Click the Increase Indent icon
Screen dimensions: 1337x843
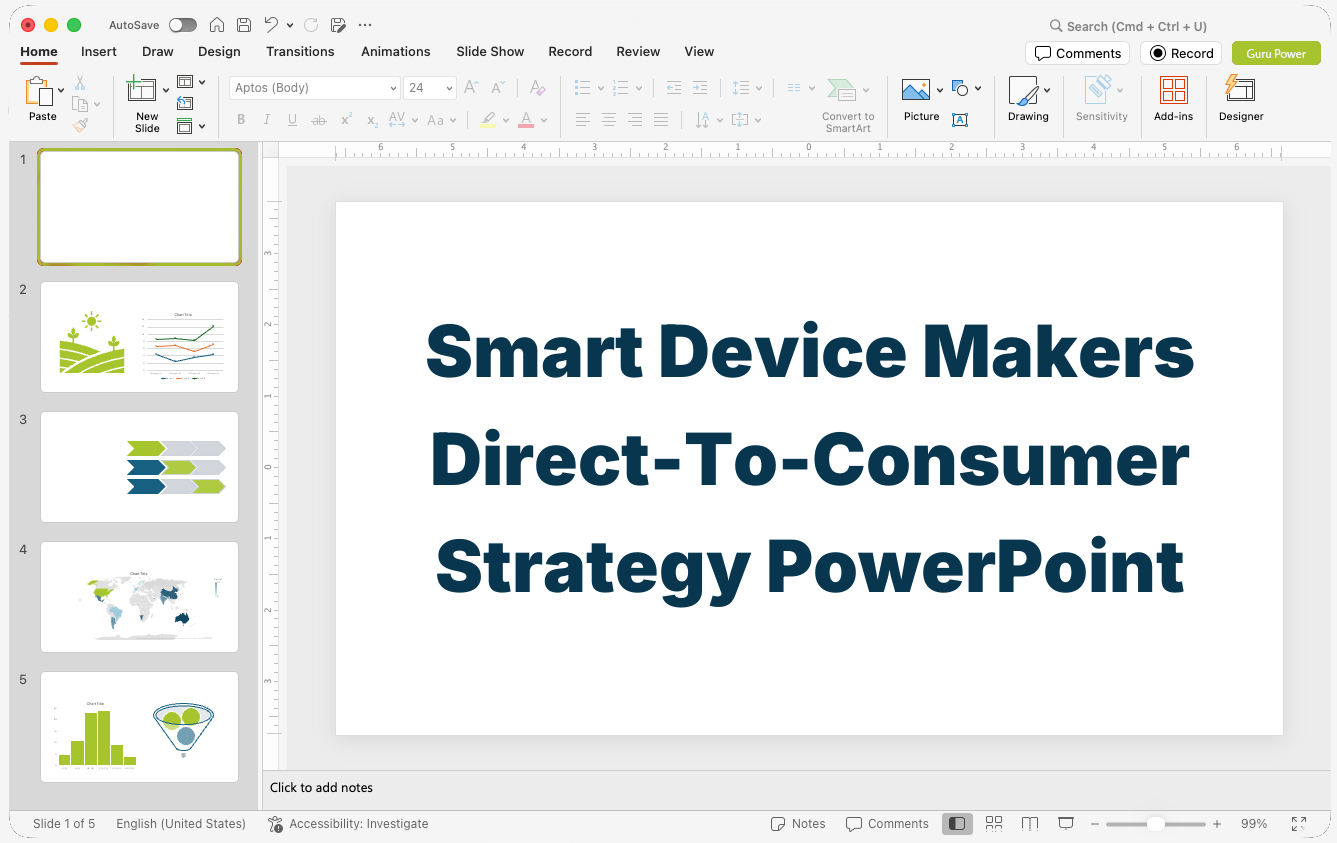coord(700,88)
